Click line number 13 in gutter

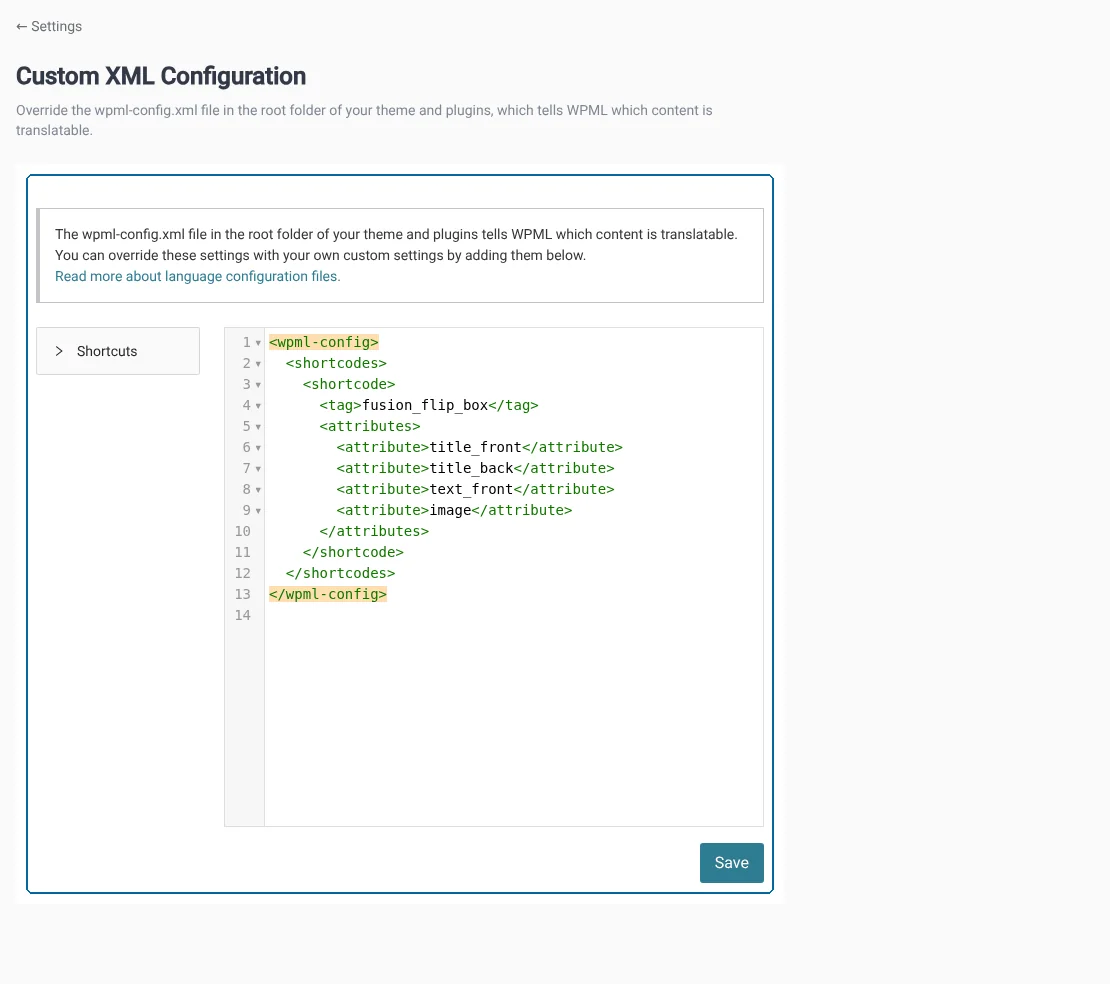click(x=243, y=594)
